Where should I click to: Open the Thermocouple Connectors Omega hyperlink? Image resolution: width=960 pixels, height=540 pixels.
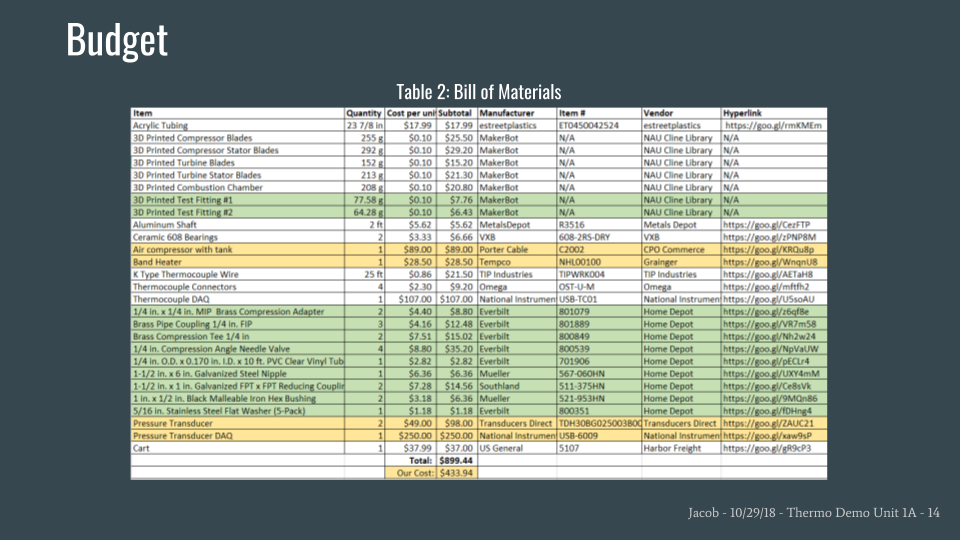pos(763,286)
